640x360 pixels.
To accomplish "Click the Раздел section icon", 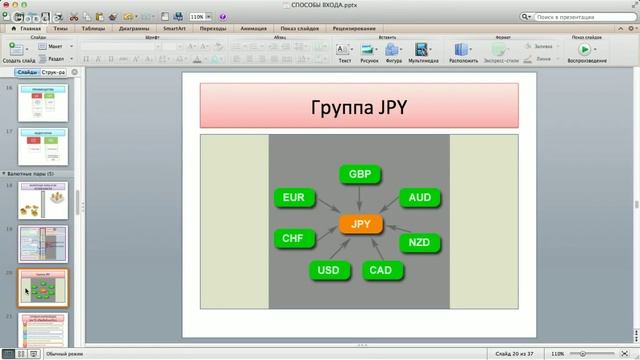I will pos(42,58).
